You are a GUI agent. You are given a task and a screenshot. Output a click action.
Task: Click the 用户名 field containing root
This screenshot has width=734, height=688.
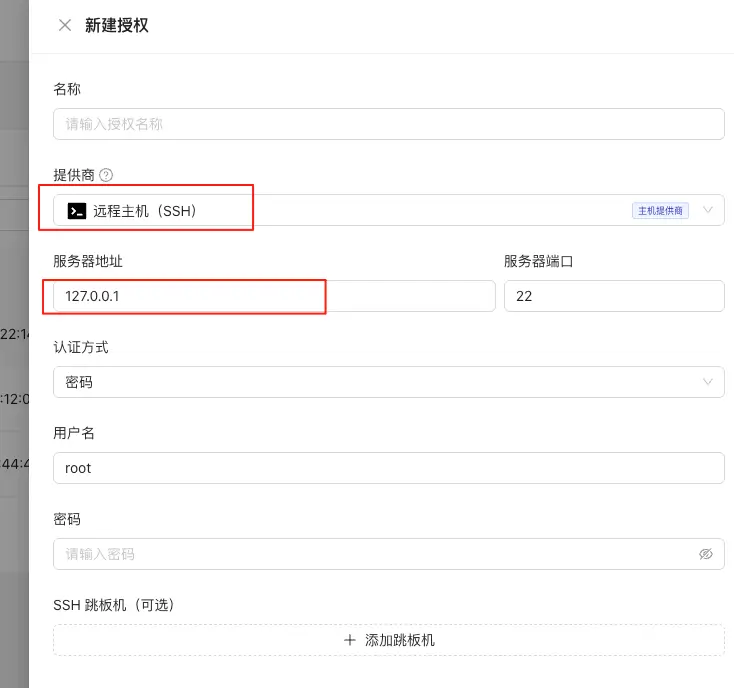388,468
